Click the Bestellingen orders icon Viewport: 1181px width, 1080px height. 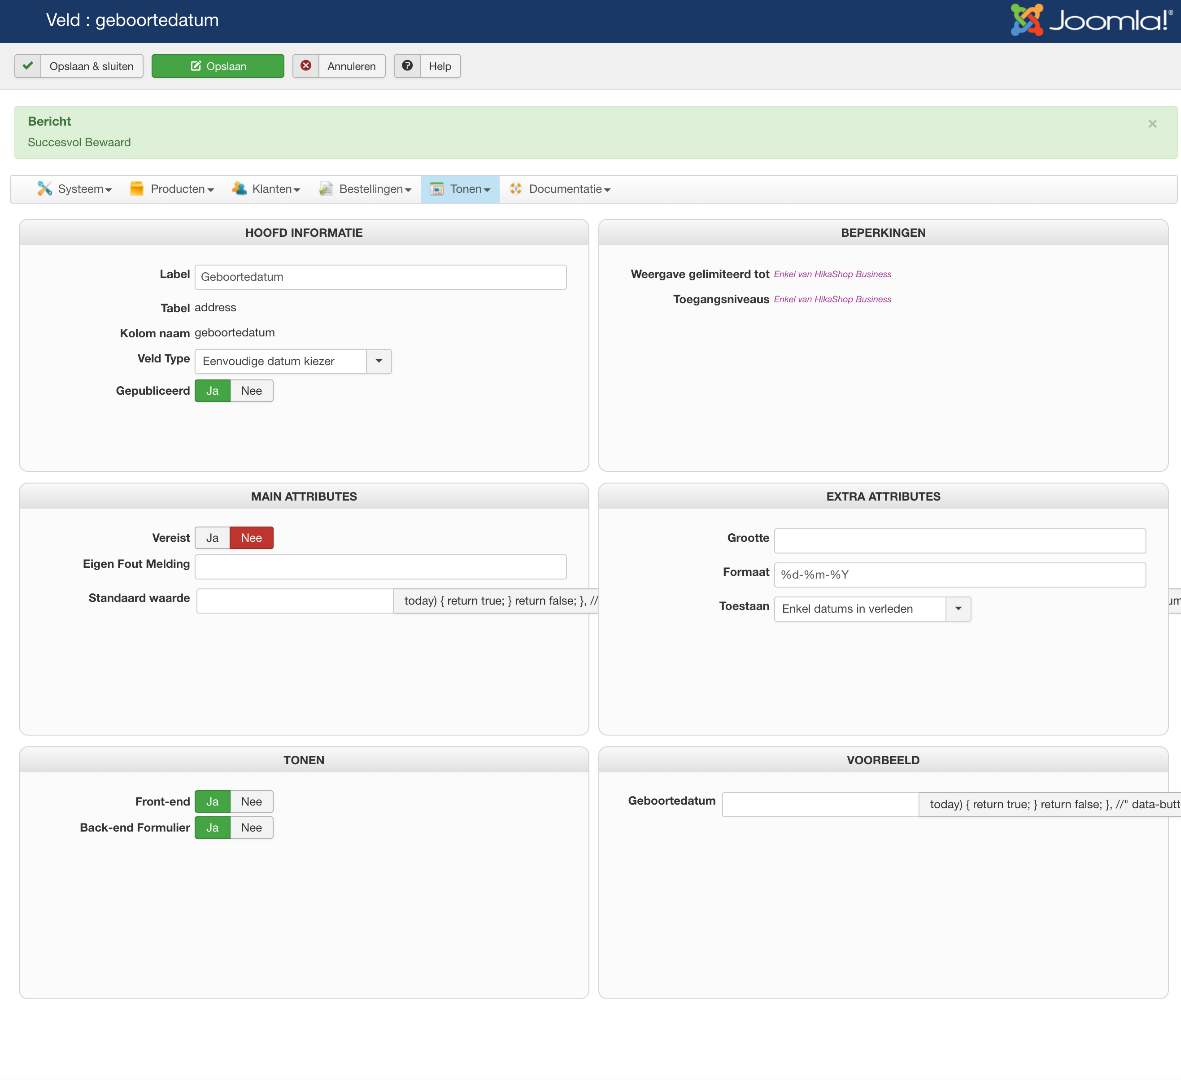pos(325,189)
